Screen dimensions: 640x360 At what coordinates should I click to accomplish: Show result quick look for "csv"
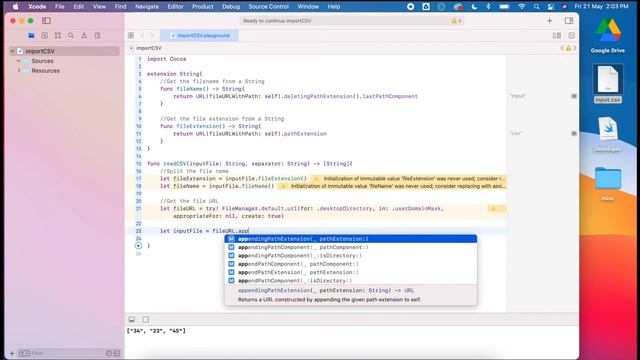click(x=574, y=133)
